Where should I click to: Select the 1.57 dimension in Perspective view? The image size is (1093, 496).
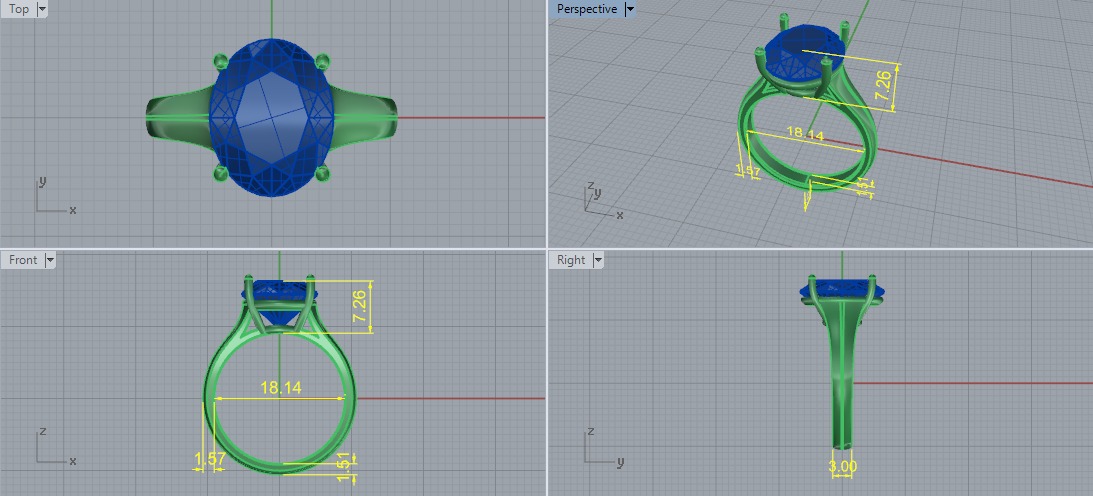click(x=747, y=170)
